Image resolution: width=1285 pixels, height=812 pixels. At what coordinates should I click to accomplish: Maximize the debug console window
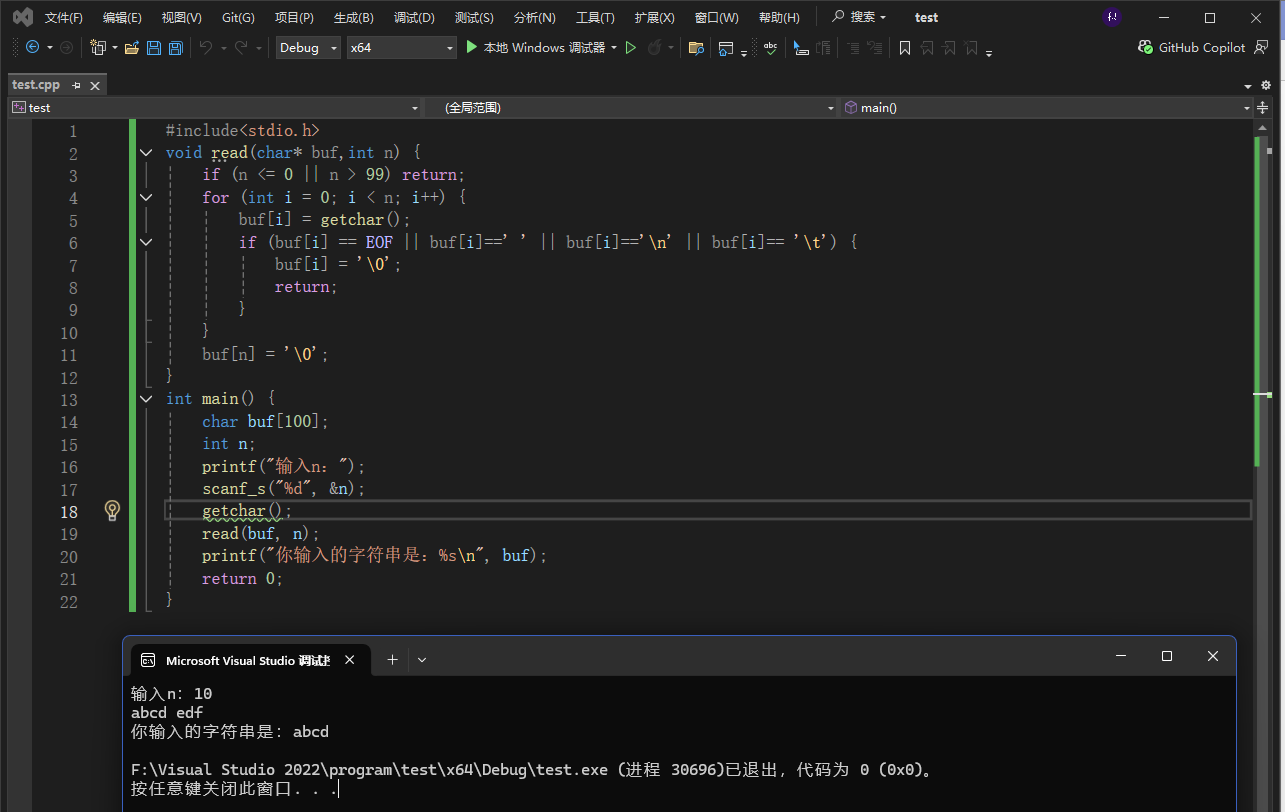[1166, 656]
